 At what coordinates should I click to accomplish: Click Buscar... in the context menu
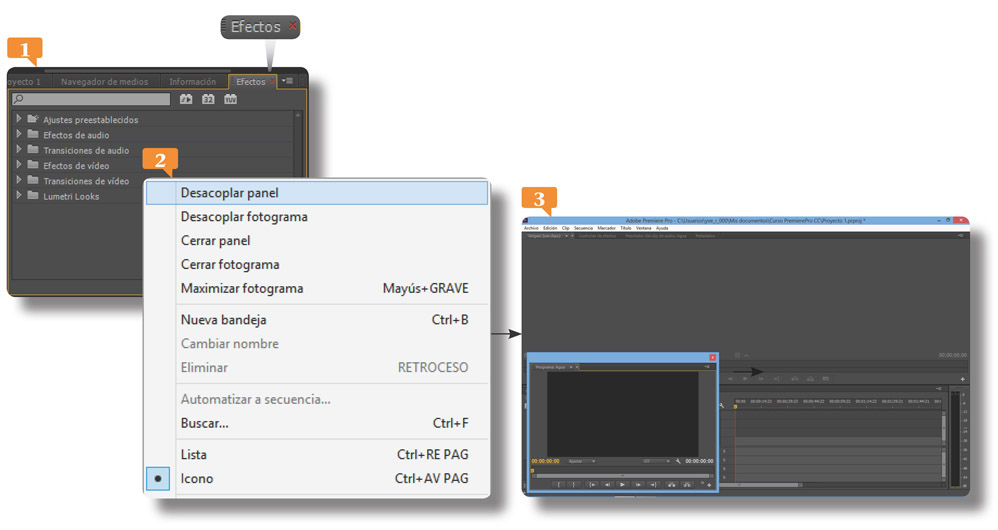[x=204, y=424]
